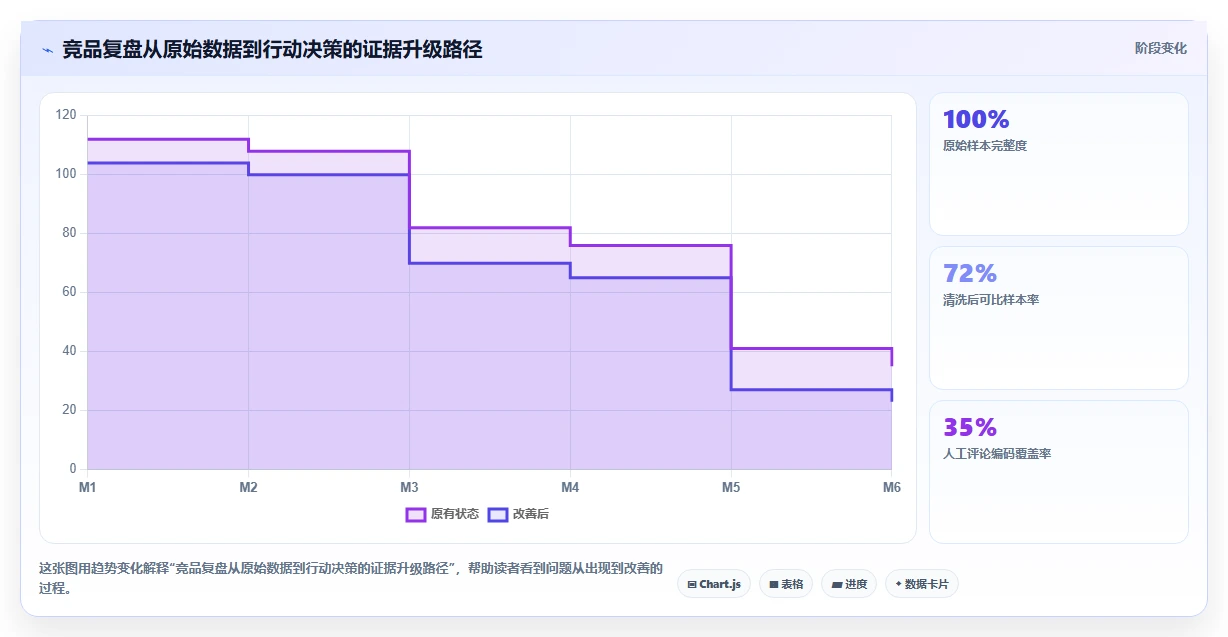Click the M4 axis label
The image size is (1228, 637).
click(x=570, y=488)
